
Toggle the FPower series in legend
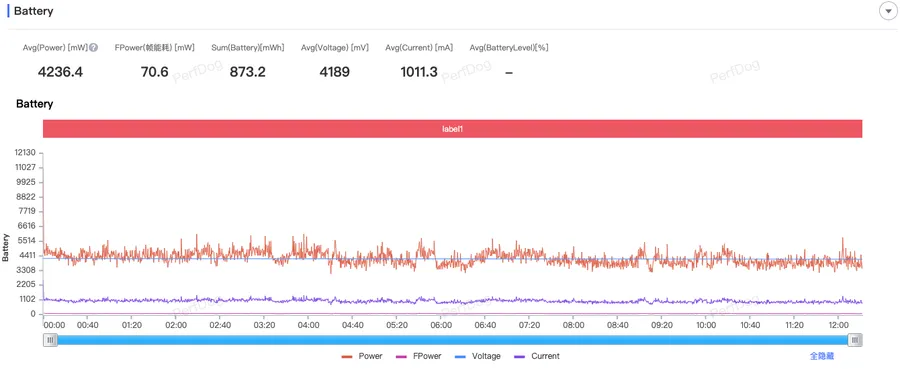click(418, 356)
